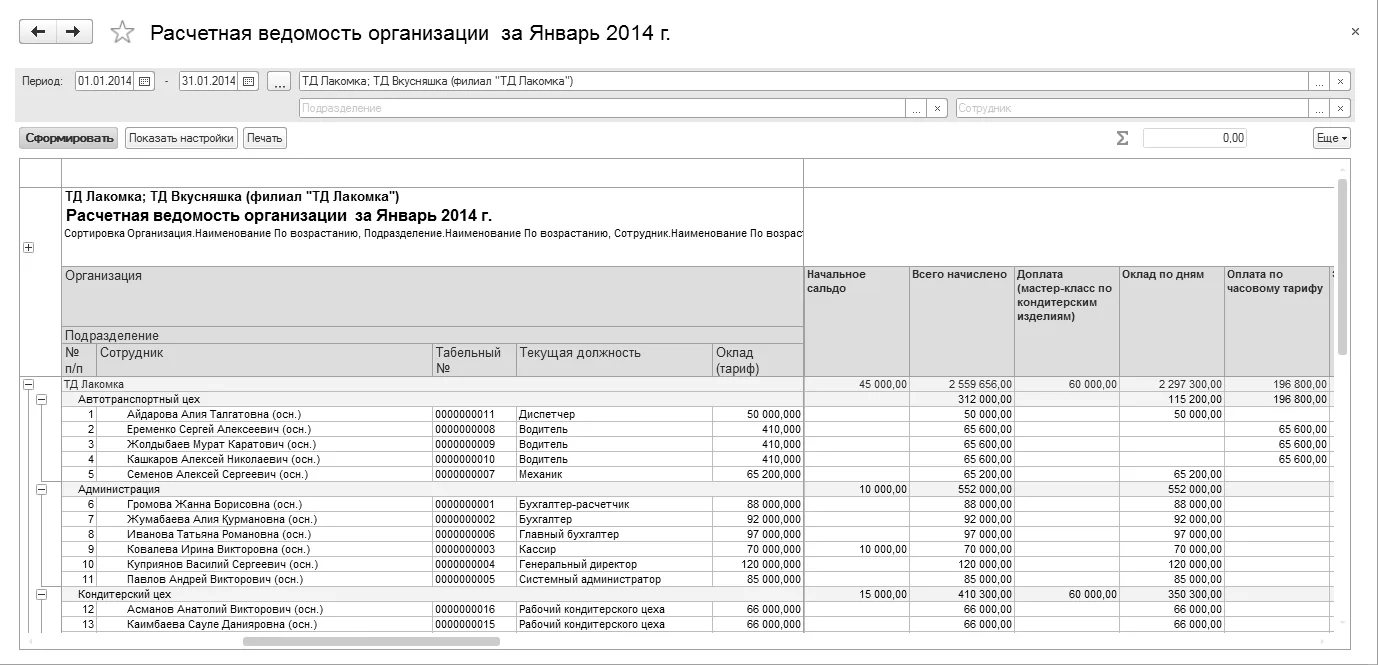Open Подразделение selection ellipsis button
This screenshot has width=1378, height=665.
(916, 108)
